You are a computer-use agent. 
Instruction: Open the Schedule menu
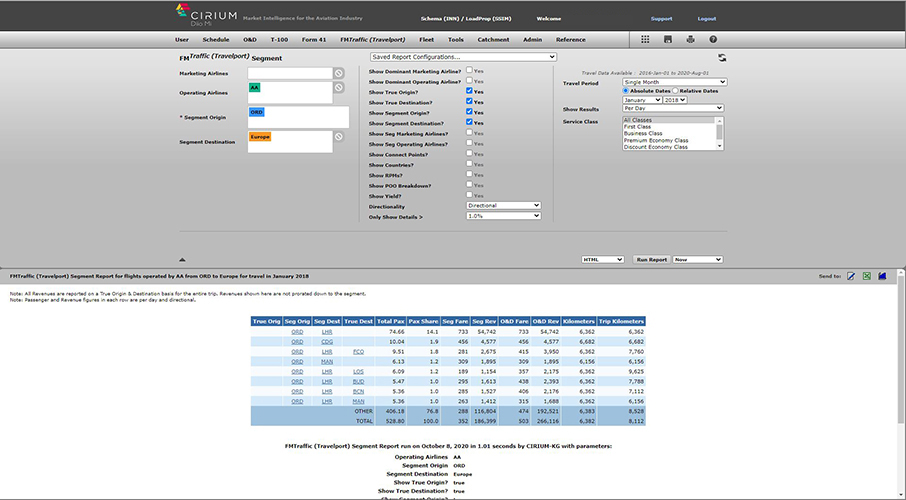(216, 40)
